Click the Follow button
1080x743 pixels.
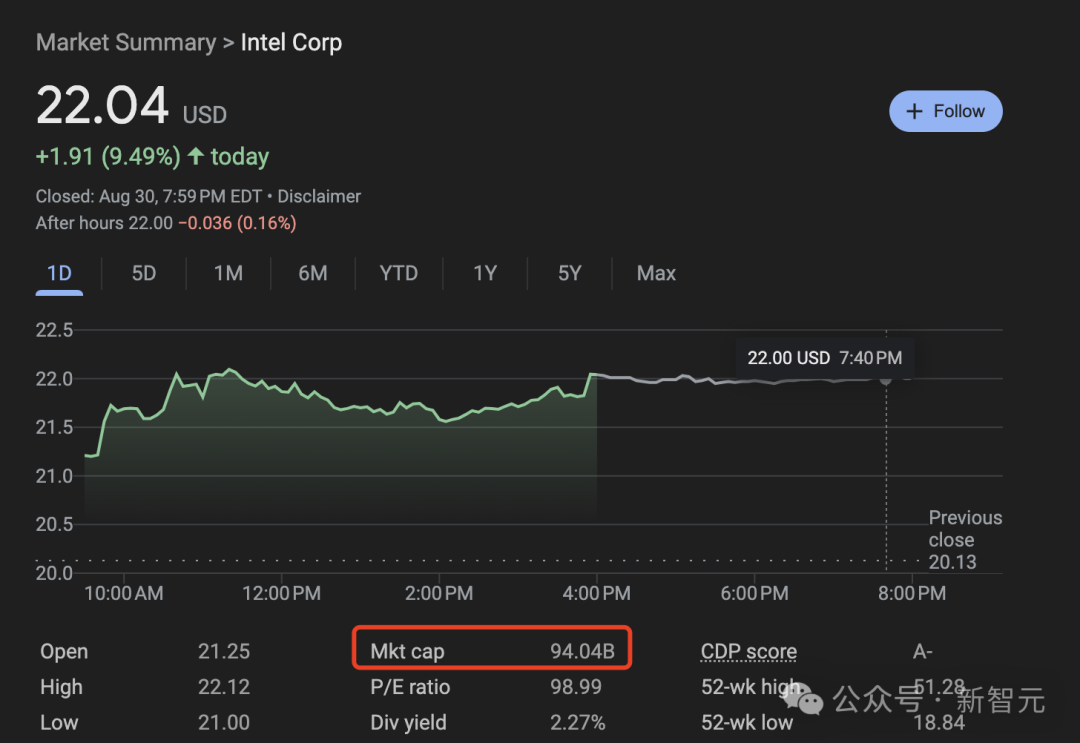coord(946,111)
